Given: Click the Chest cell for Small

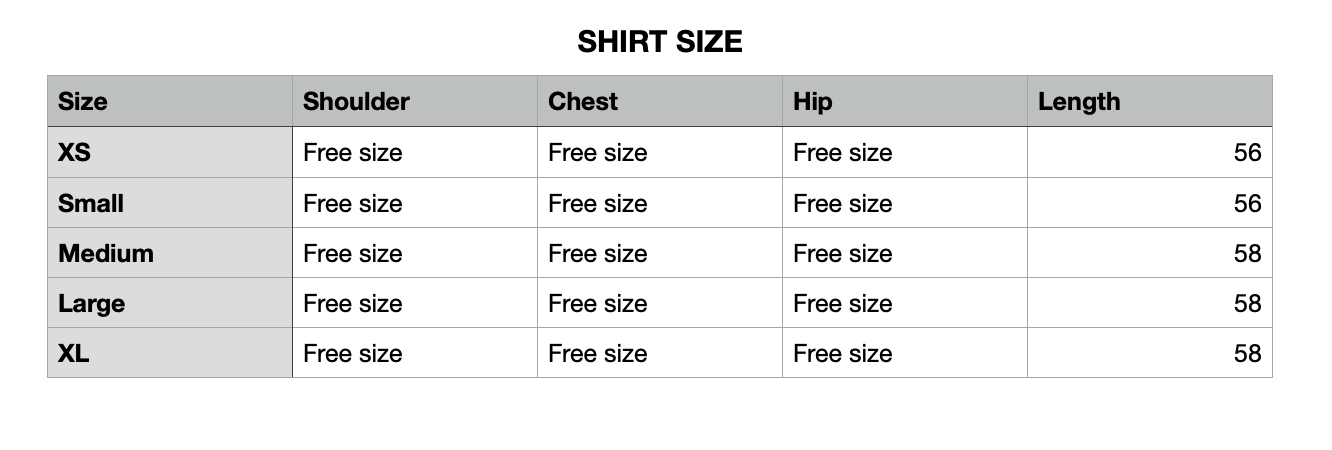Looking at the screenshot, I should [598, 203].
